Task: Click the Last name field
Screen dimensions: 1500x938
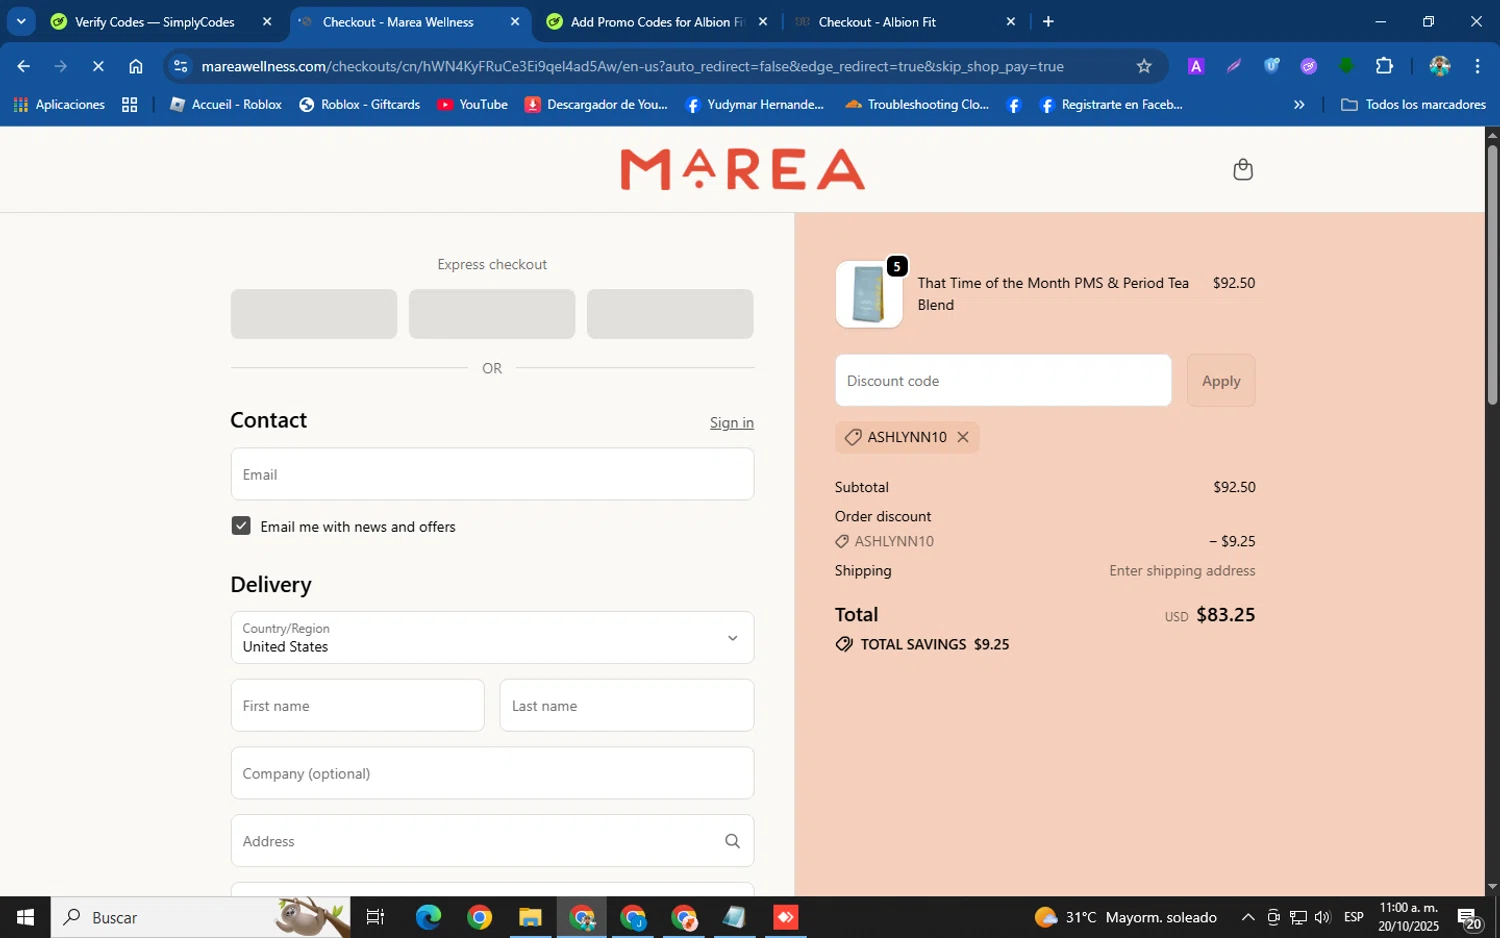Action: point(627,705)
